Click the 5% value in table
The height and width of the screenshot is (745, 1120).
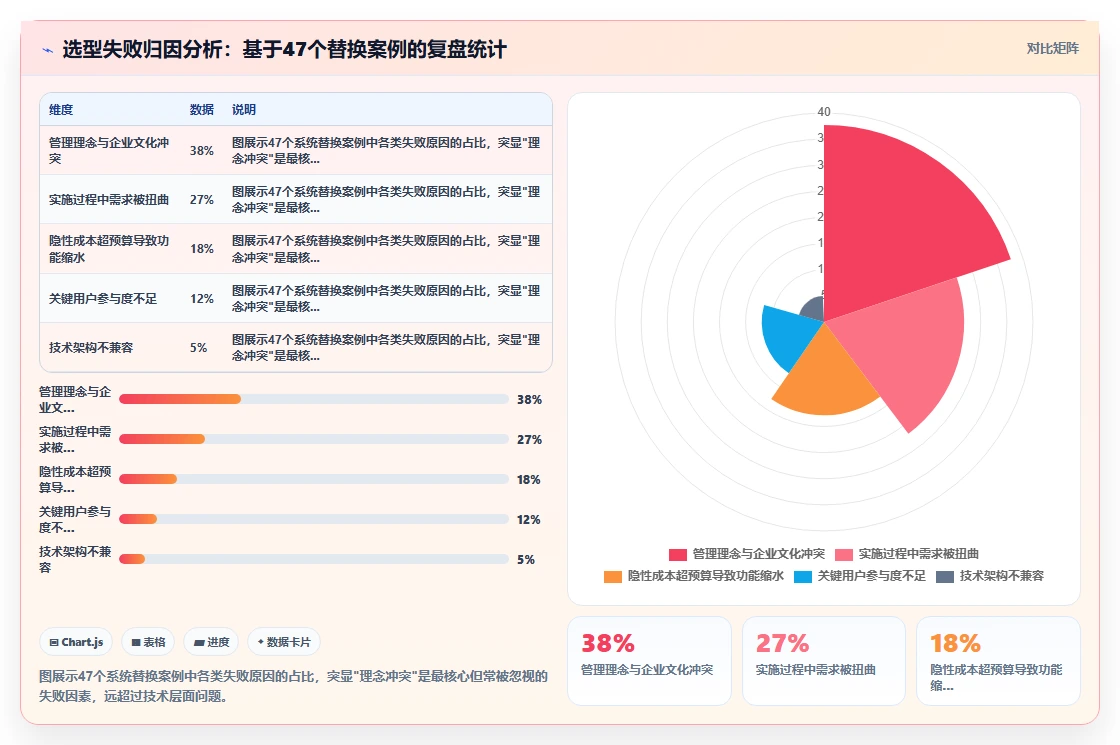pos(199,348)
